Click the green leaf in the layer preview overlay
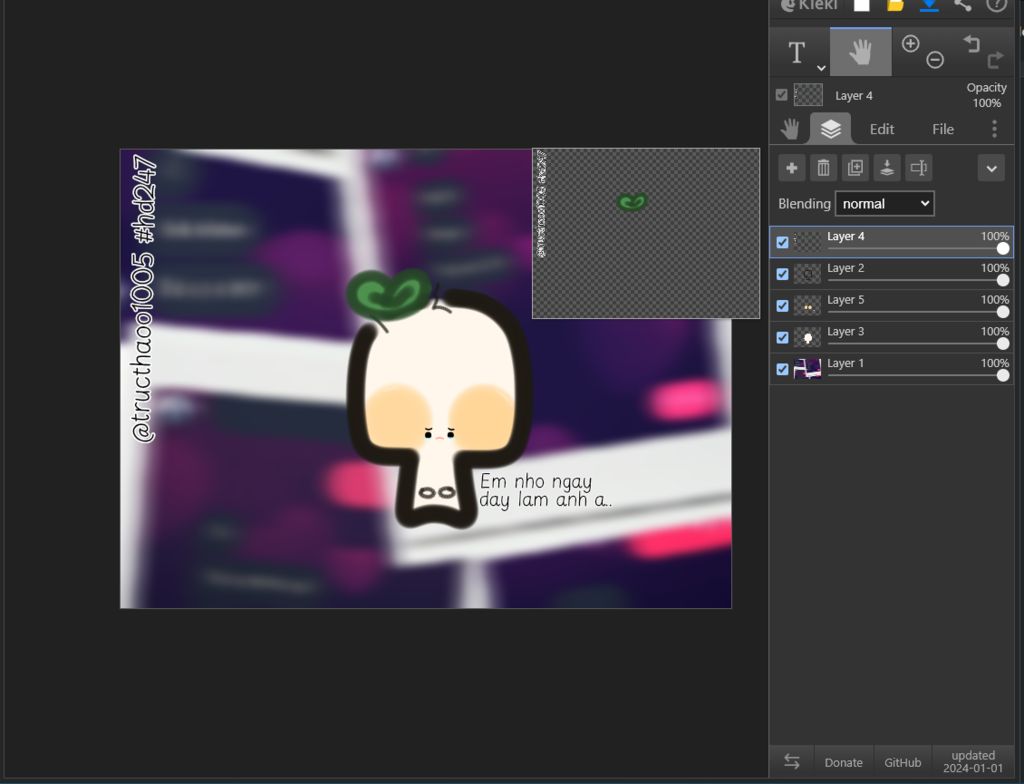 tap(632, 203)
